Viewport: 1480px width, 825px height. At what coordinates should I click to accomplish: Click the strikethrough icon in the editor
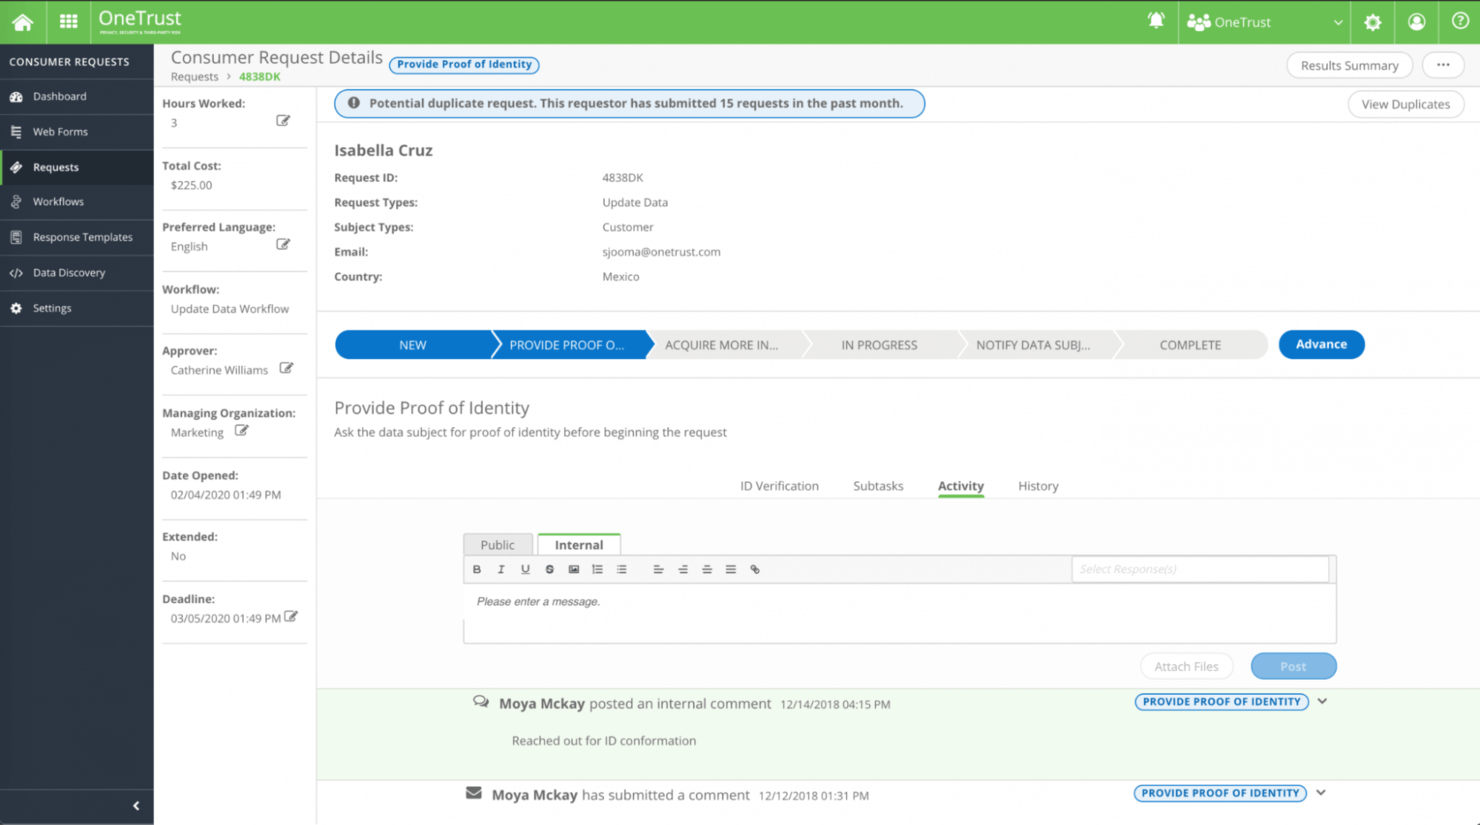point(549,569)
